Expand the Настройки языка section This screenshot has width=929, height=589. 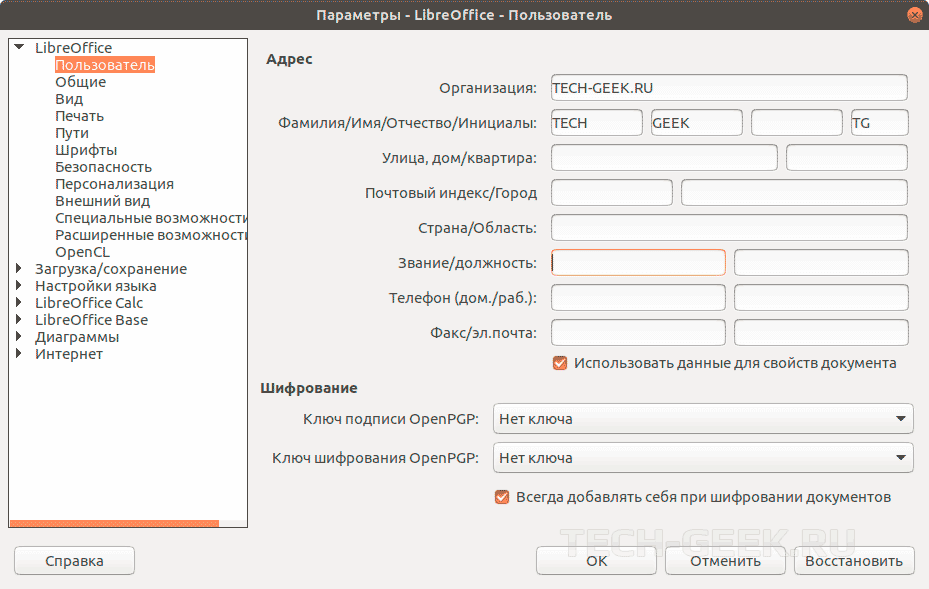point(19,286)
